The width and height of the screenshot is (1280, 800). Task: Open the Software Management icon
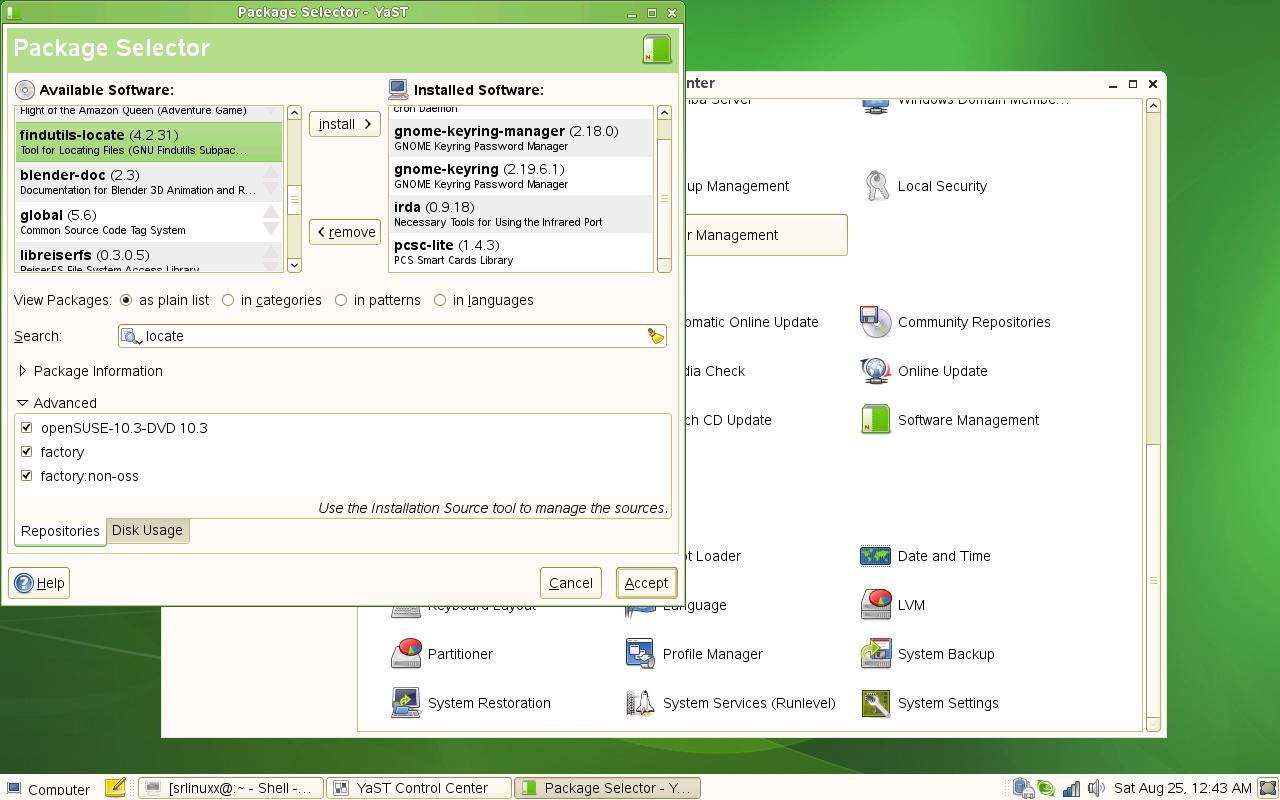point(876,420)
